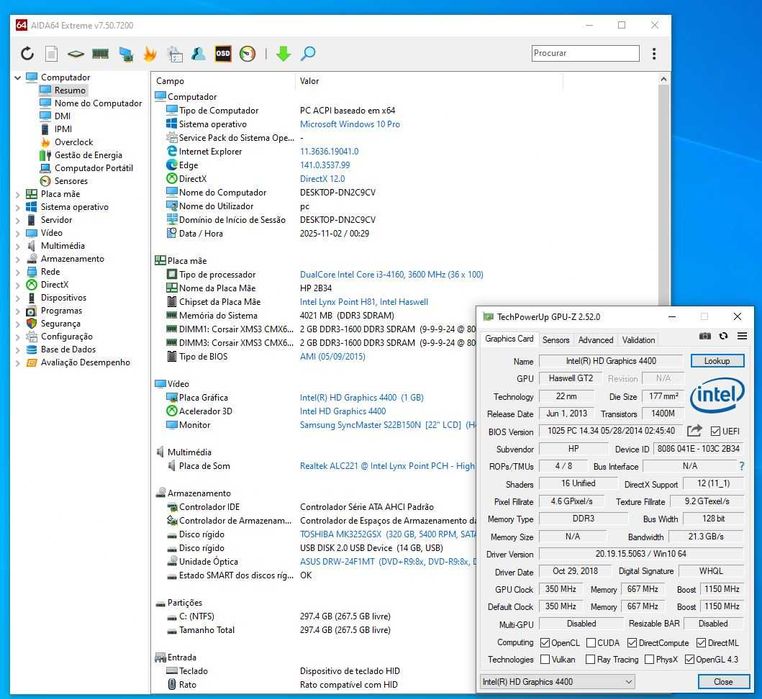Image resolution: width=762 pixels, height=699 pixels.
Task: Open the GPU-Z hamburger menu
Action: (x=742, y=336)
